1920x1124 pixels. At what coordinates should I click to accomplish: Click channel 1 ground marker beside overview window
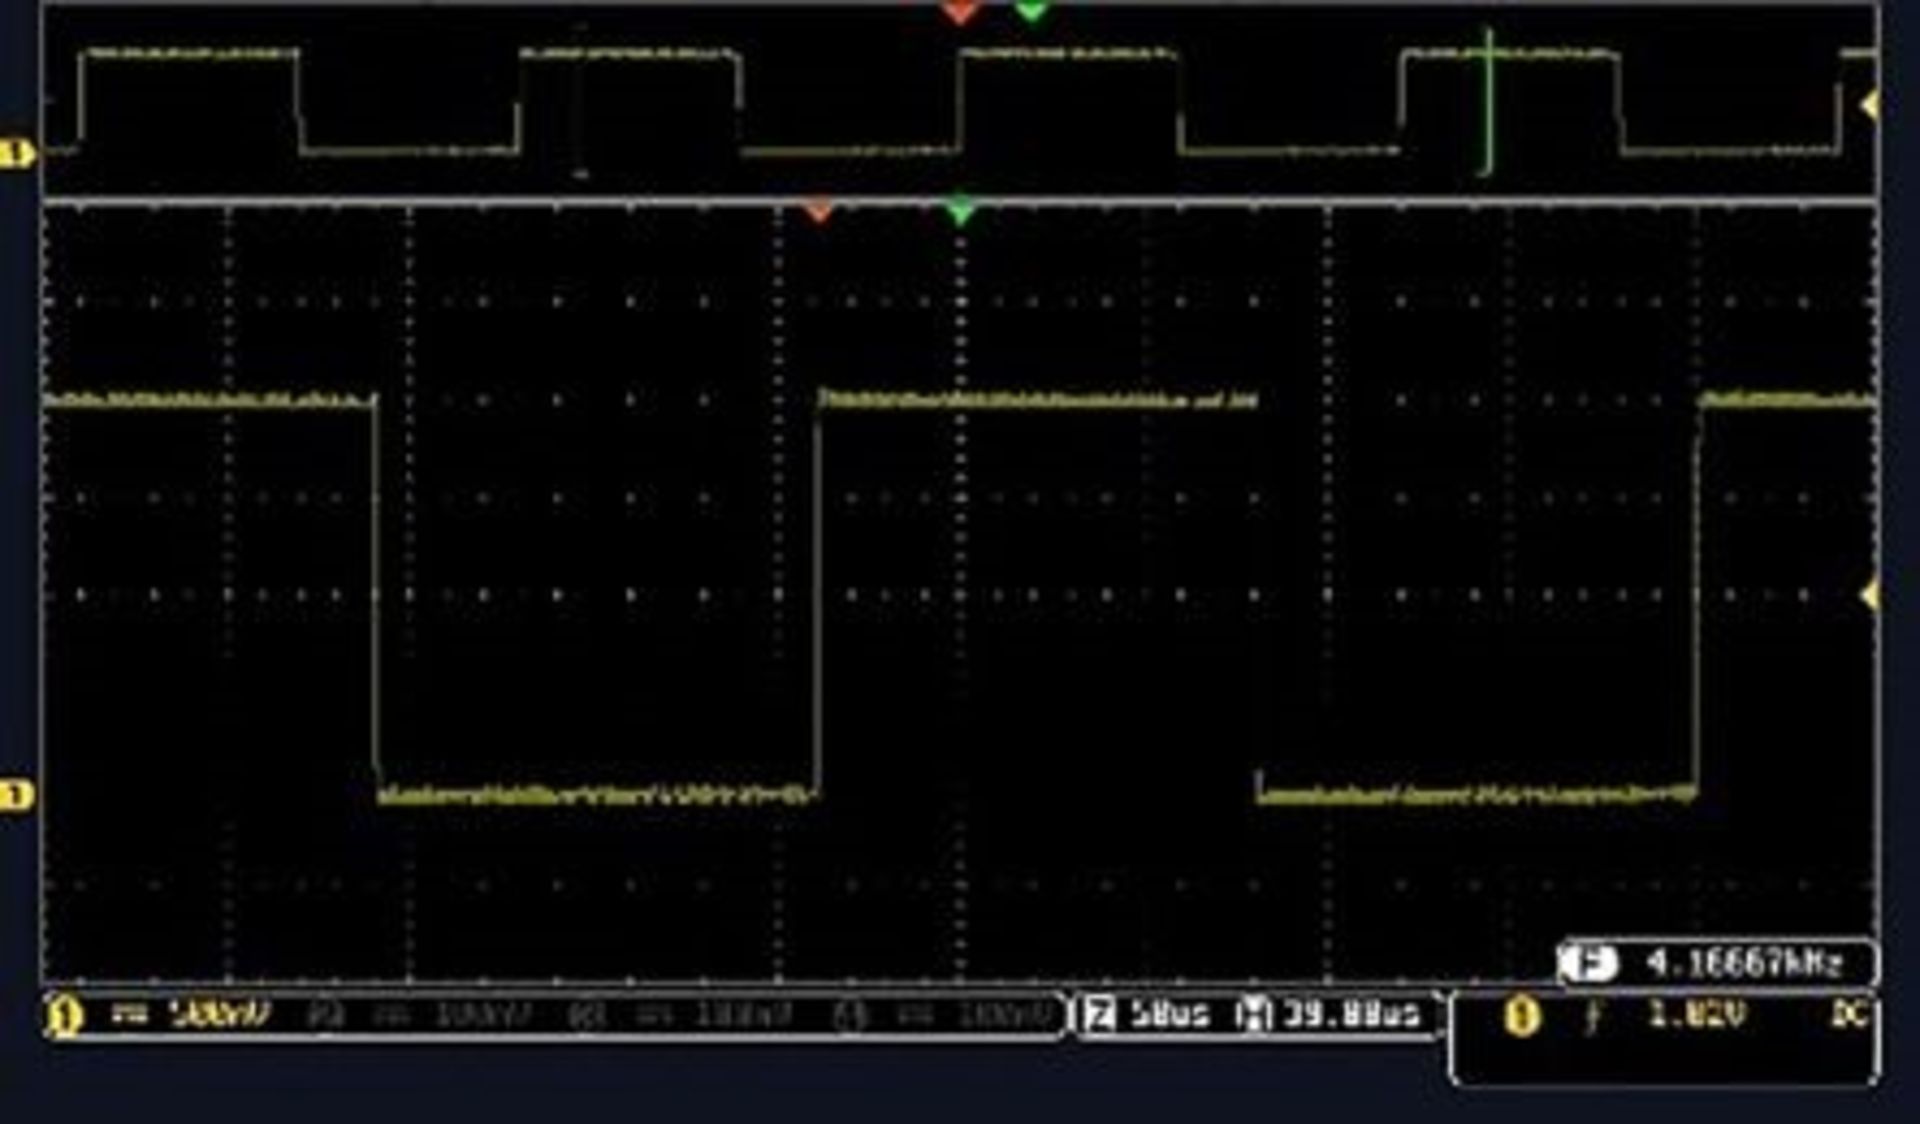coord(16,154)
